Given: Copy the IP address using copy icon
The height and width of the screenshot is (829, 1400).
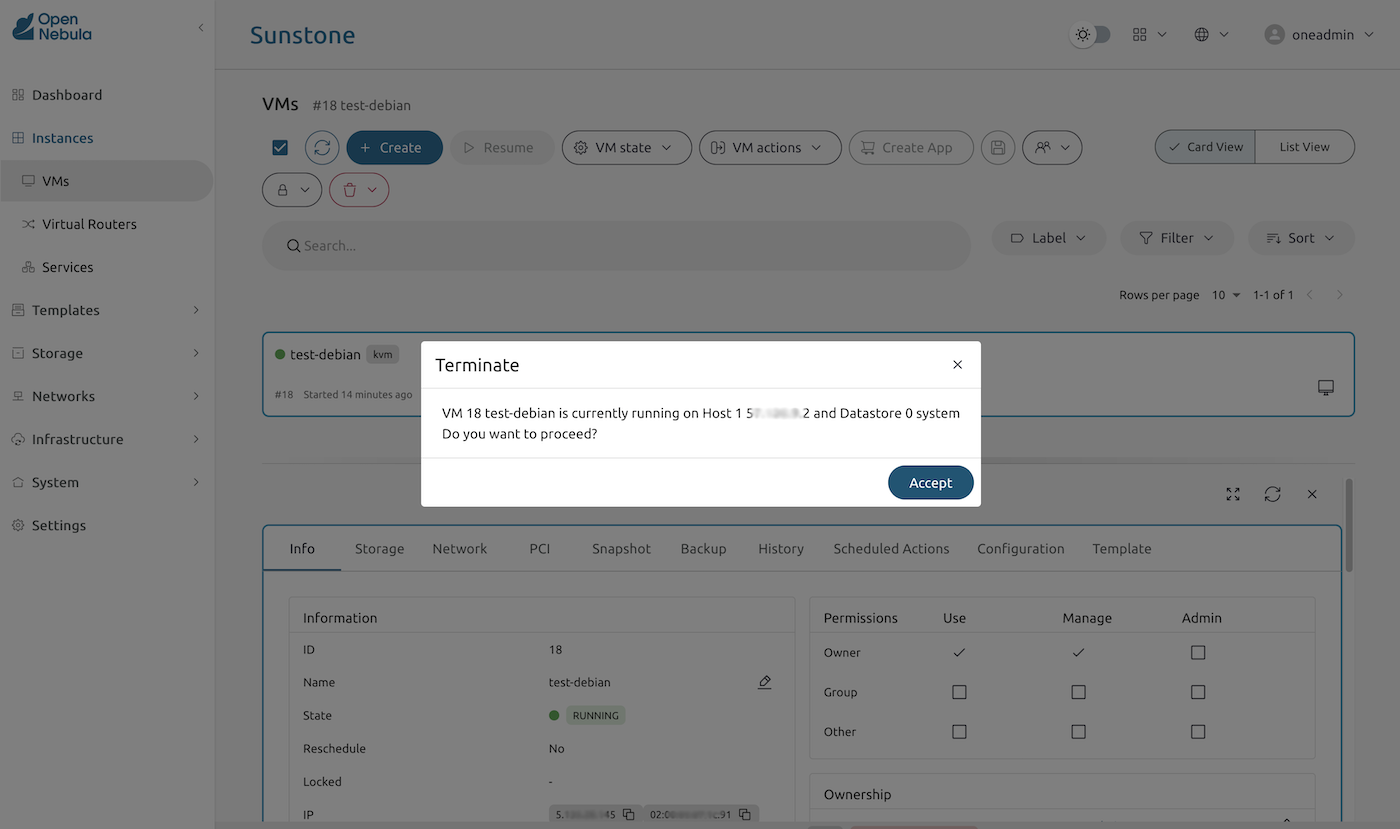Looking at the screenshot, I should [x=628, y=815].
